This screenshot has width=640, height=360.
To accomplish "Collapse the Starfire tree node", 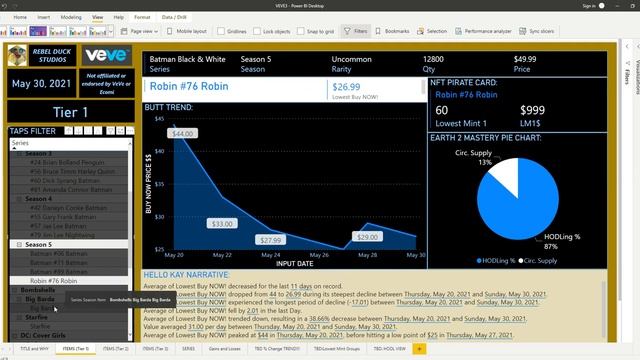I will [19, 317].
